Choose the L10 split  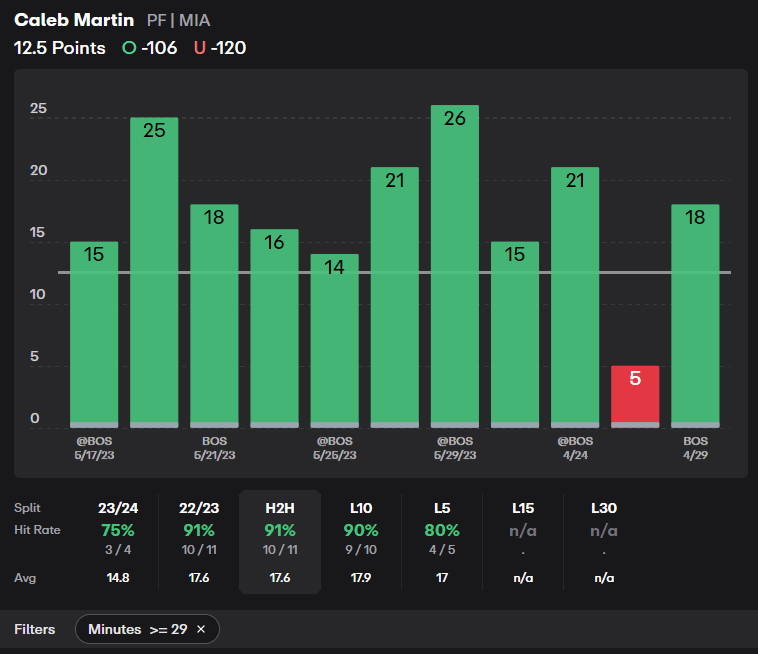click(361, 508)
